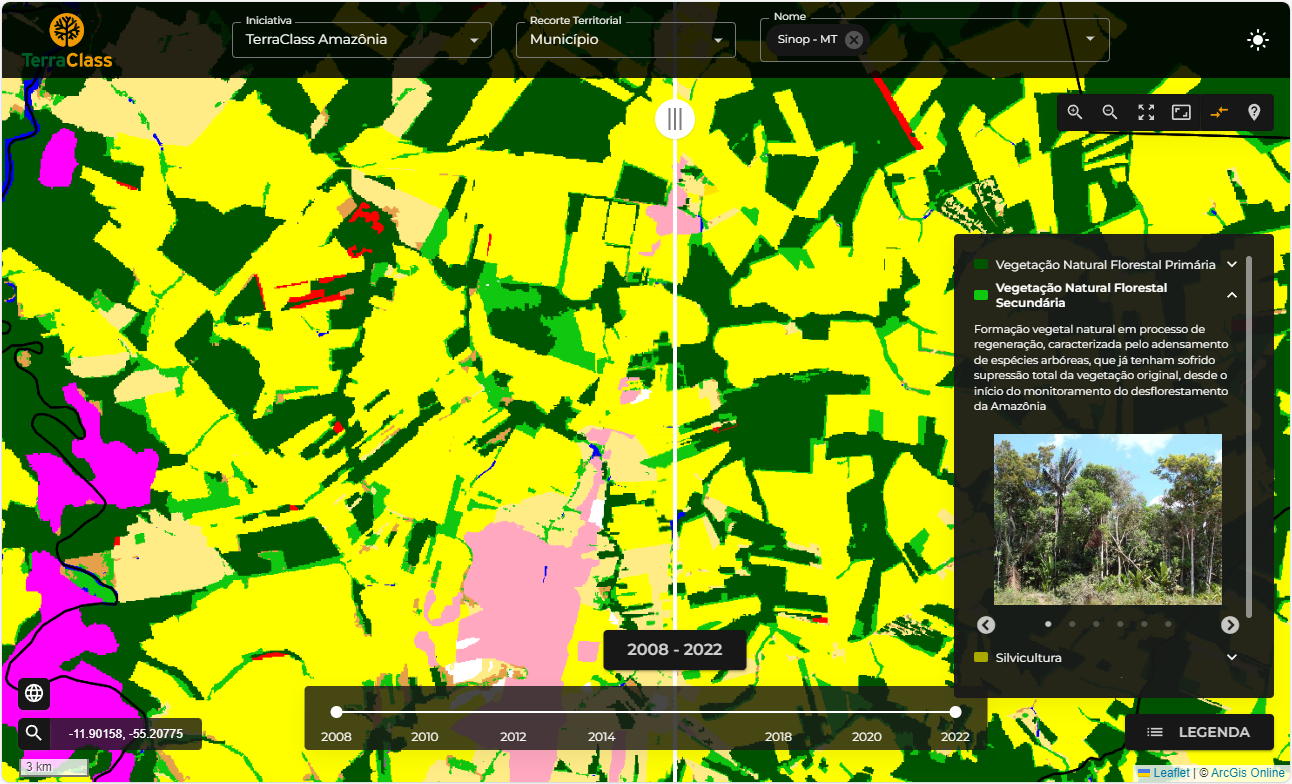The width and height of the screenshot is (1292, 784).
Task: Show next photo in legend carousel
Action: click(1230, 625)
